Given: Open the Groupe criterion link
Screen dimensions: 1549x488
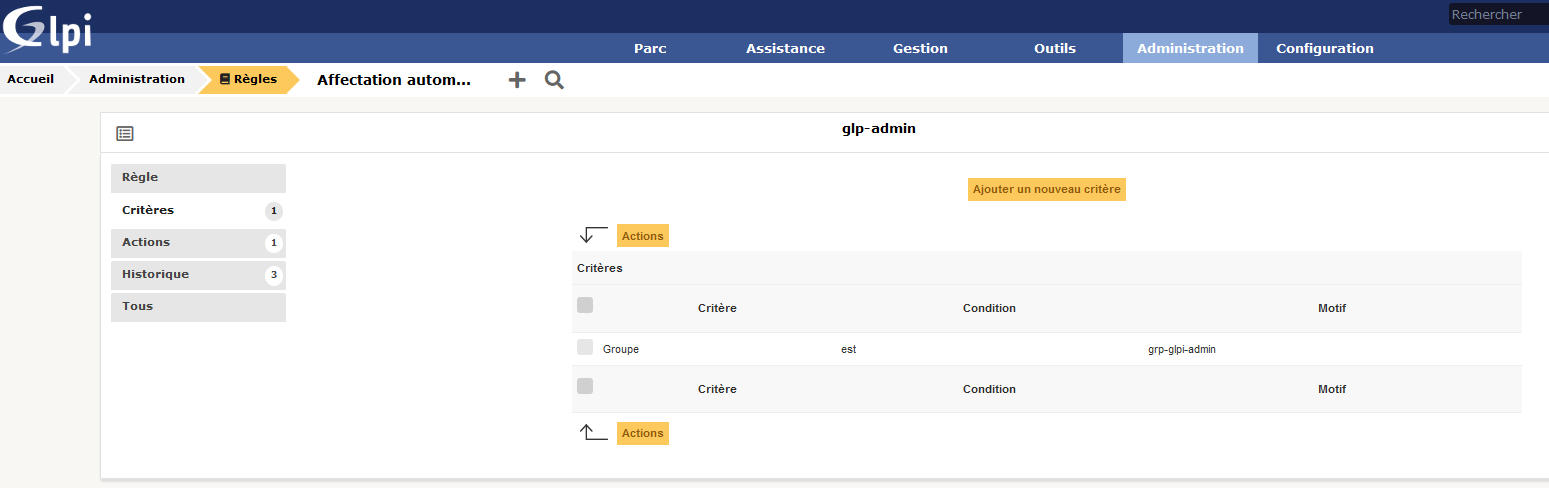Looking at the screenshot, I should 621,349.
